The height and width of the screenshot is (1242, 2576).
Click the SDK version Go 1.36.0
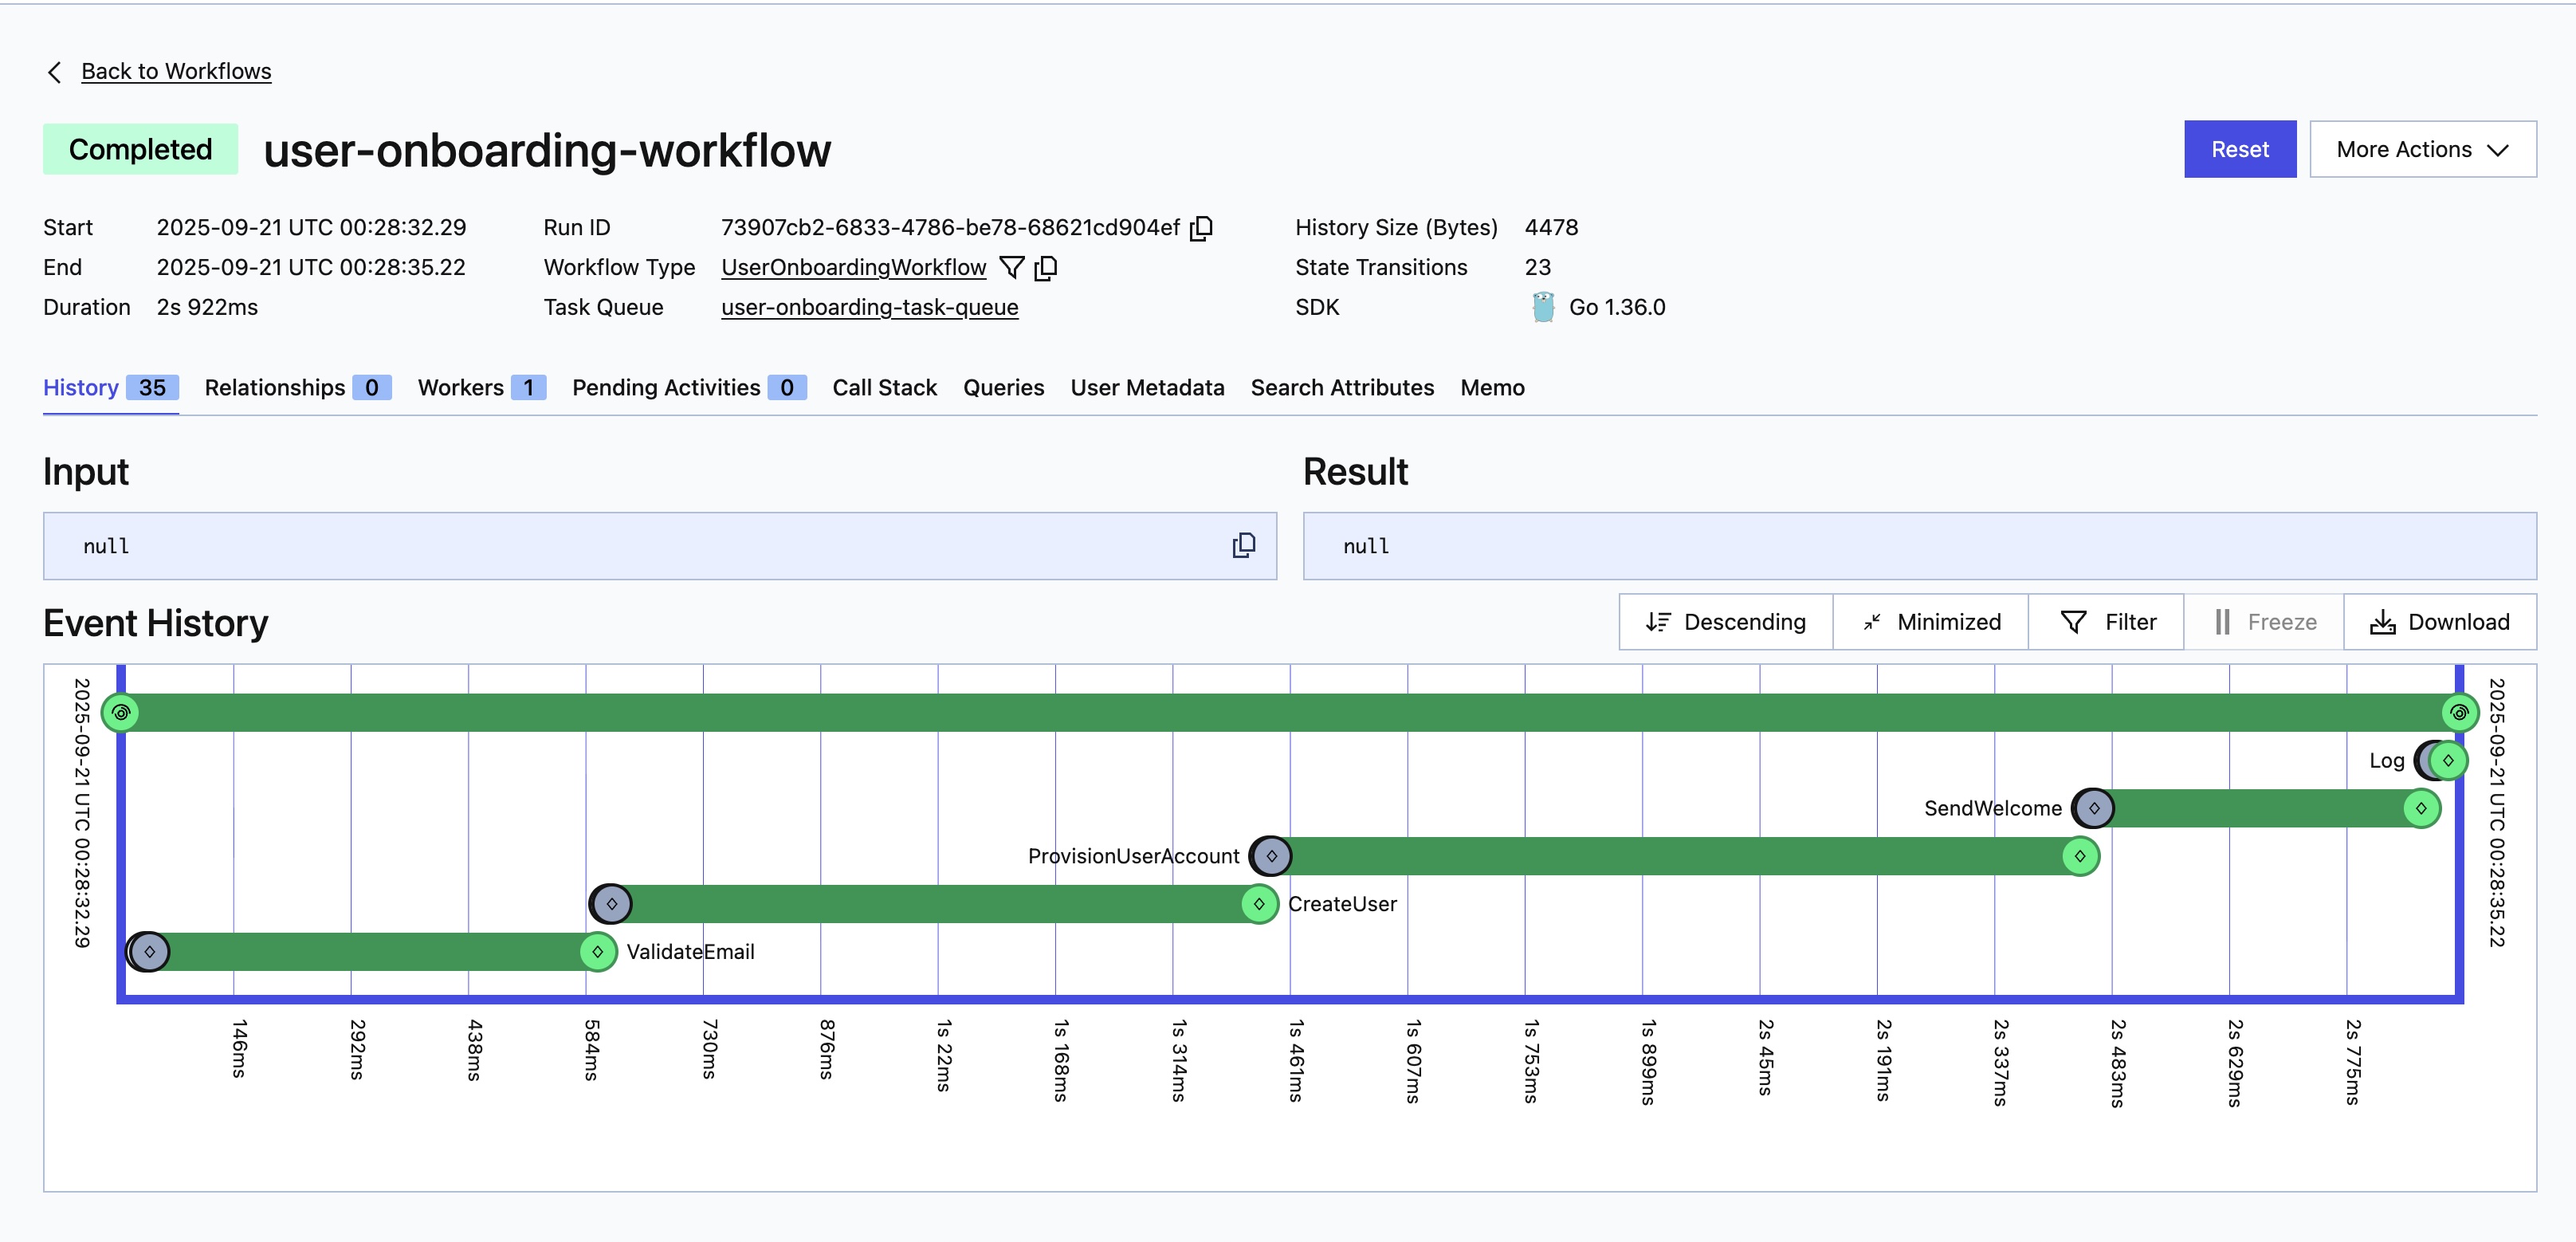1617,308
